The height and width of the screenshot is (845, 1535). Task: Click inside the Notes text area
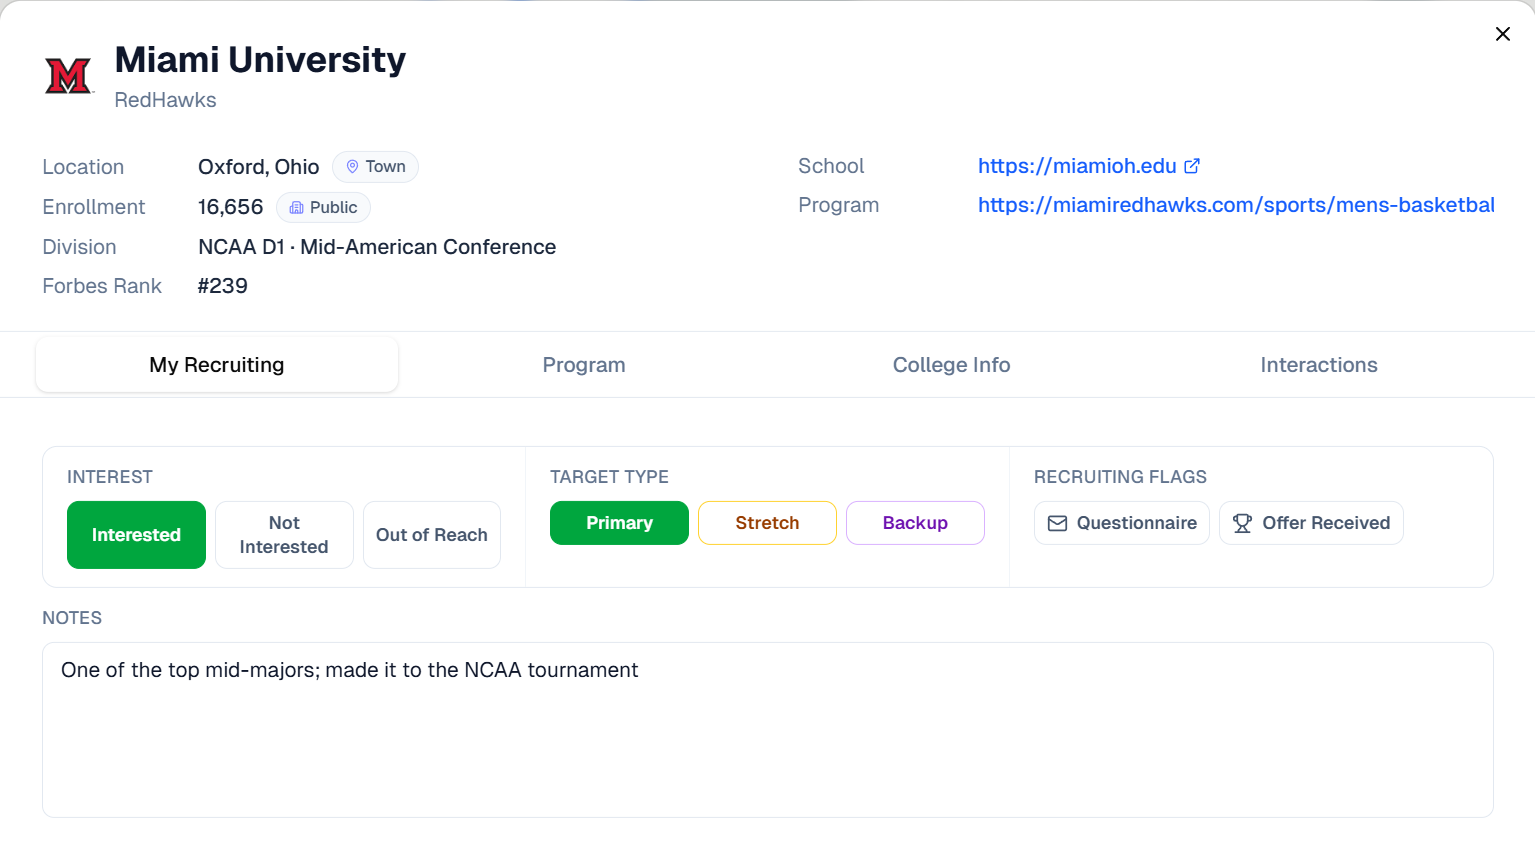pos(767,730)
